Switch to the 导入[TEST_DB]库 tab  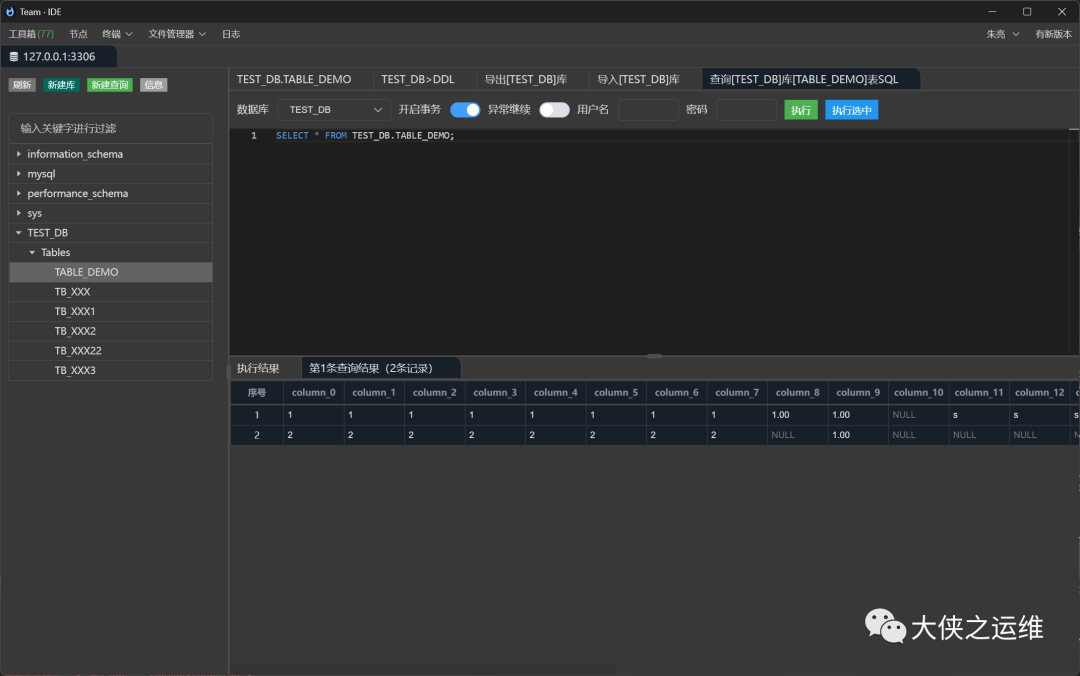coord(638,79)
